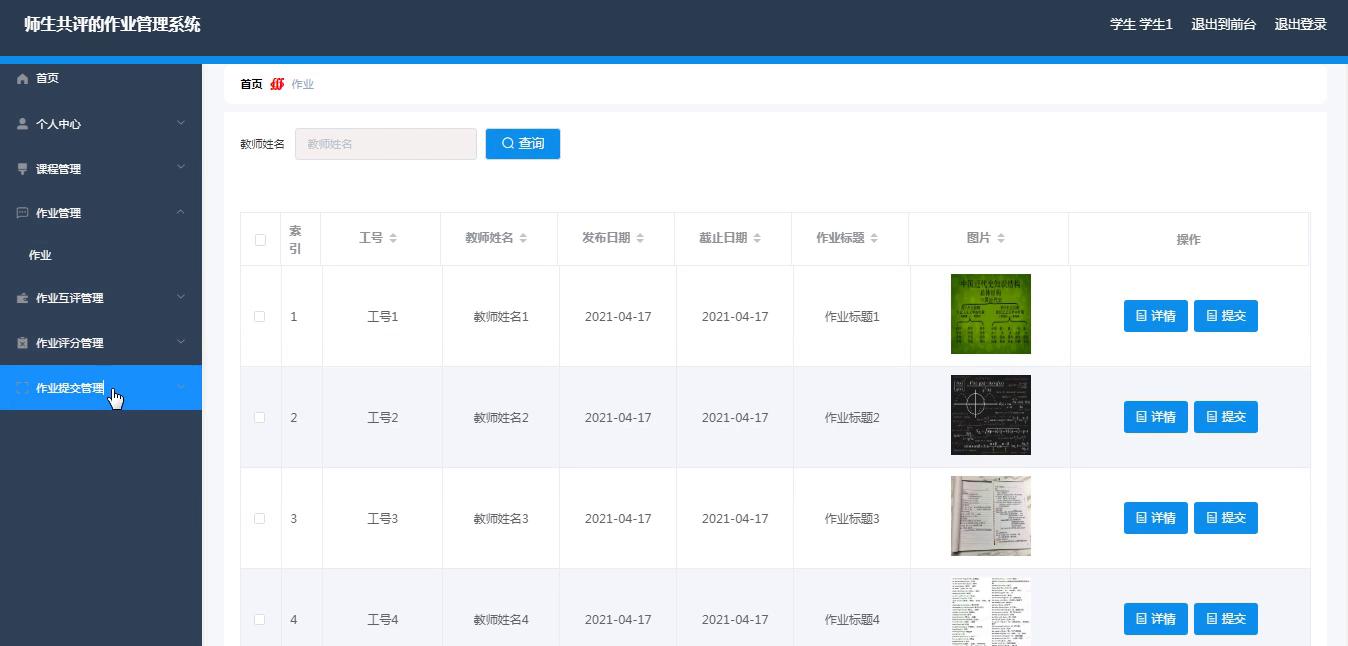Screen dimensions: 1348x646
Task: Focus the 教师姓名 search input field
Action: tap(385, 144)
